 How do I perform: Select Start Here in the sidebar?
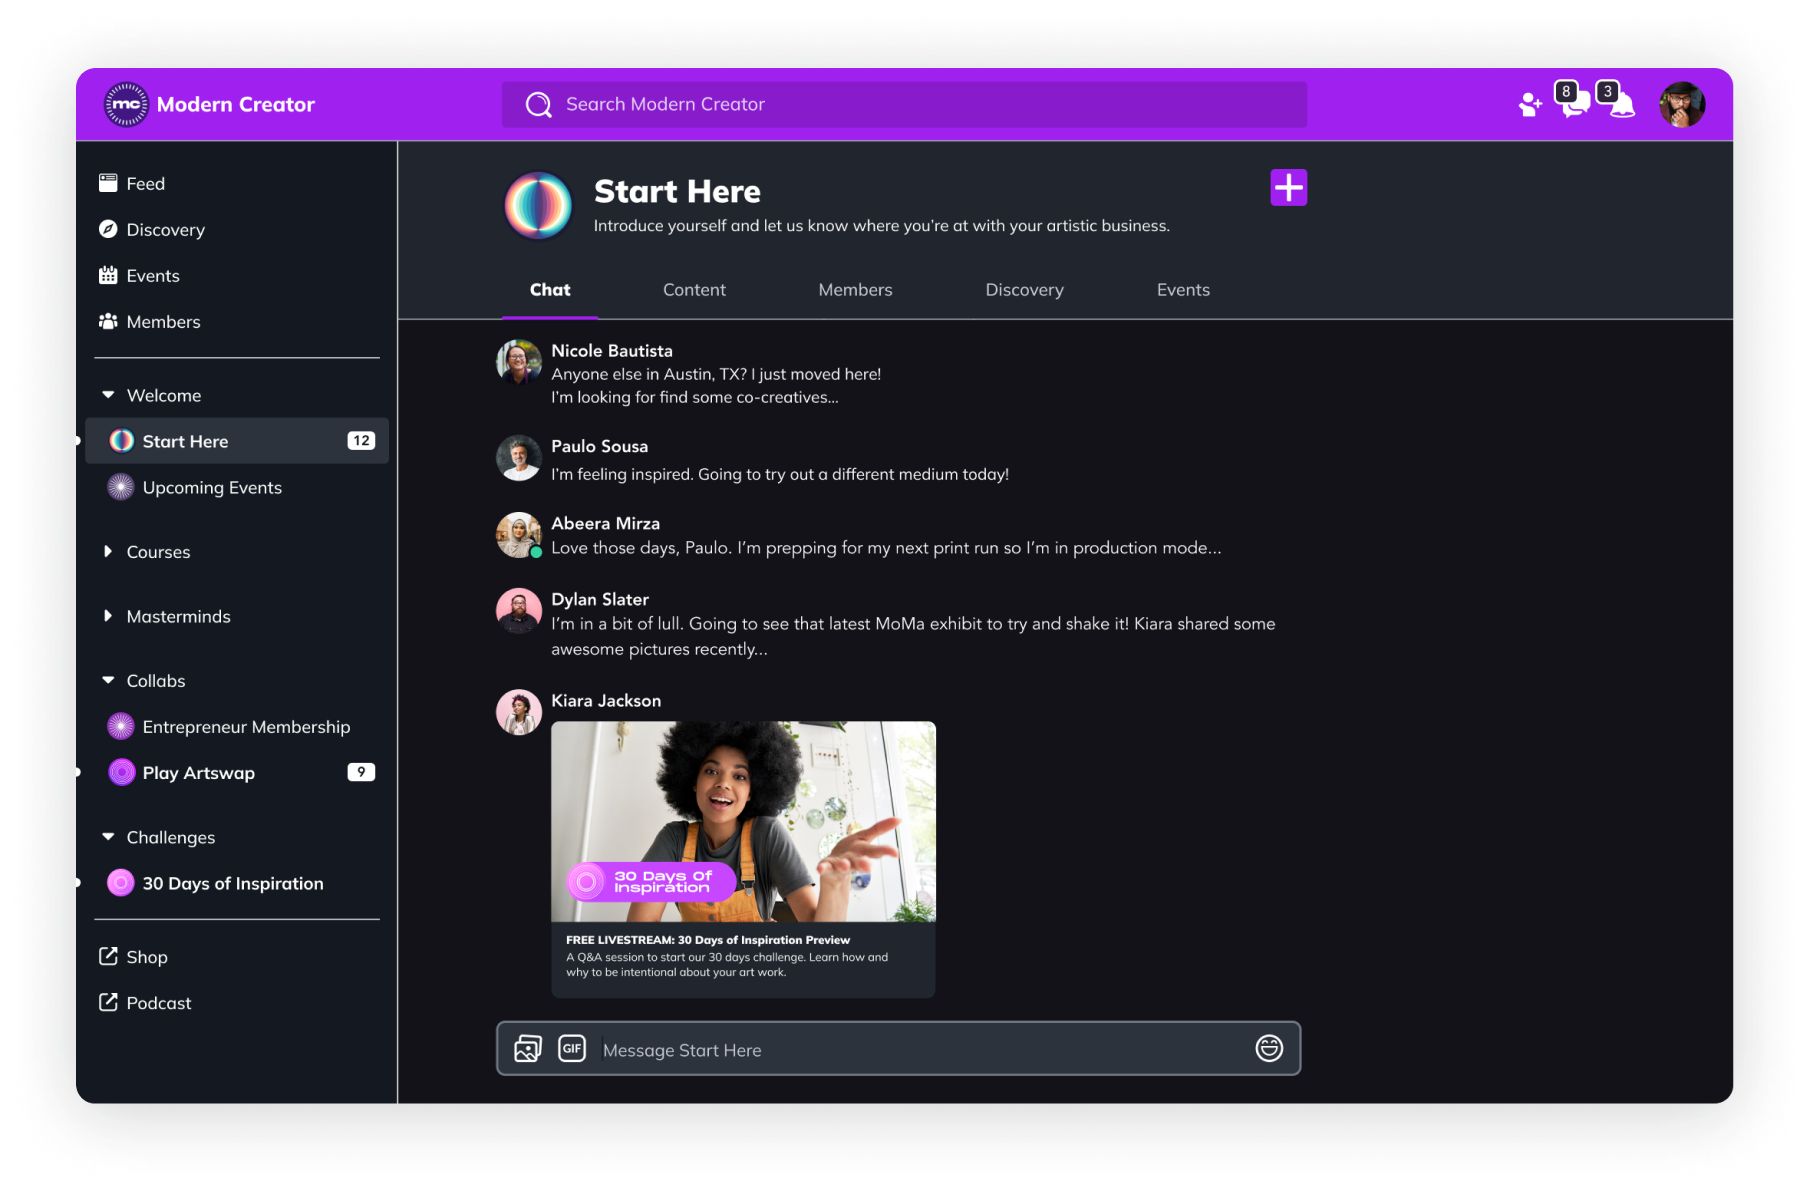click(237, 441)
